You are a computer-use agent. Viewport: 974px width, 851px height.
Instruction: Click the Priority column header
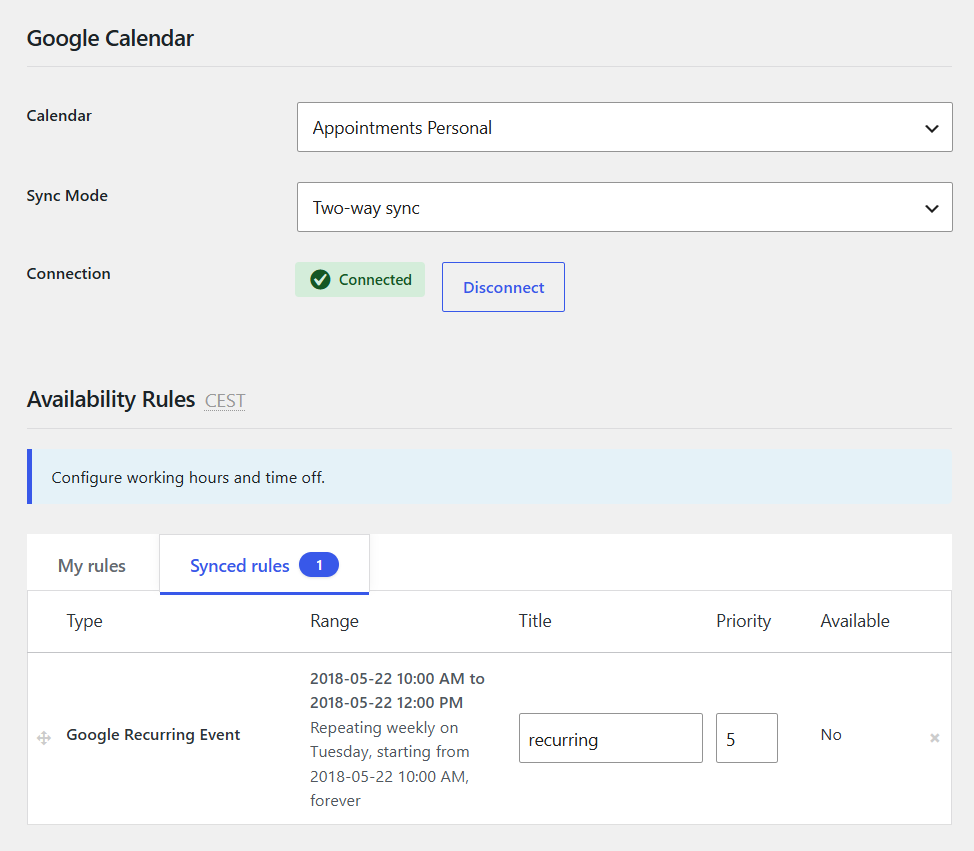[744, 621]
